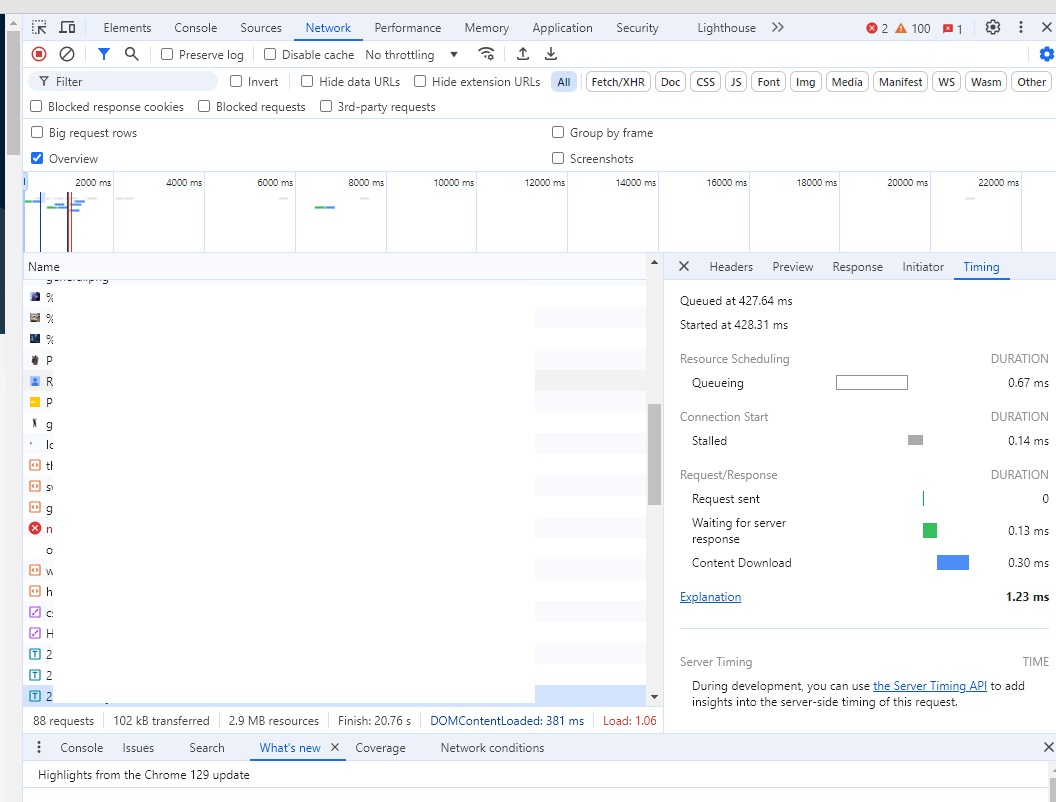
Task: Import HAR file with upload arrow
Action: pos(523,54)
